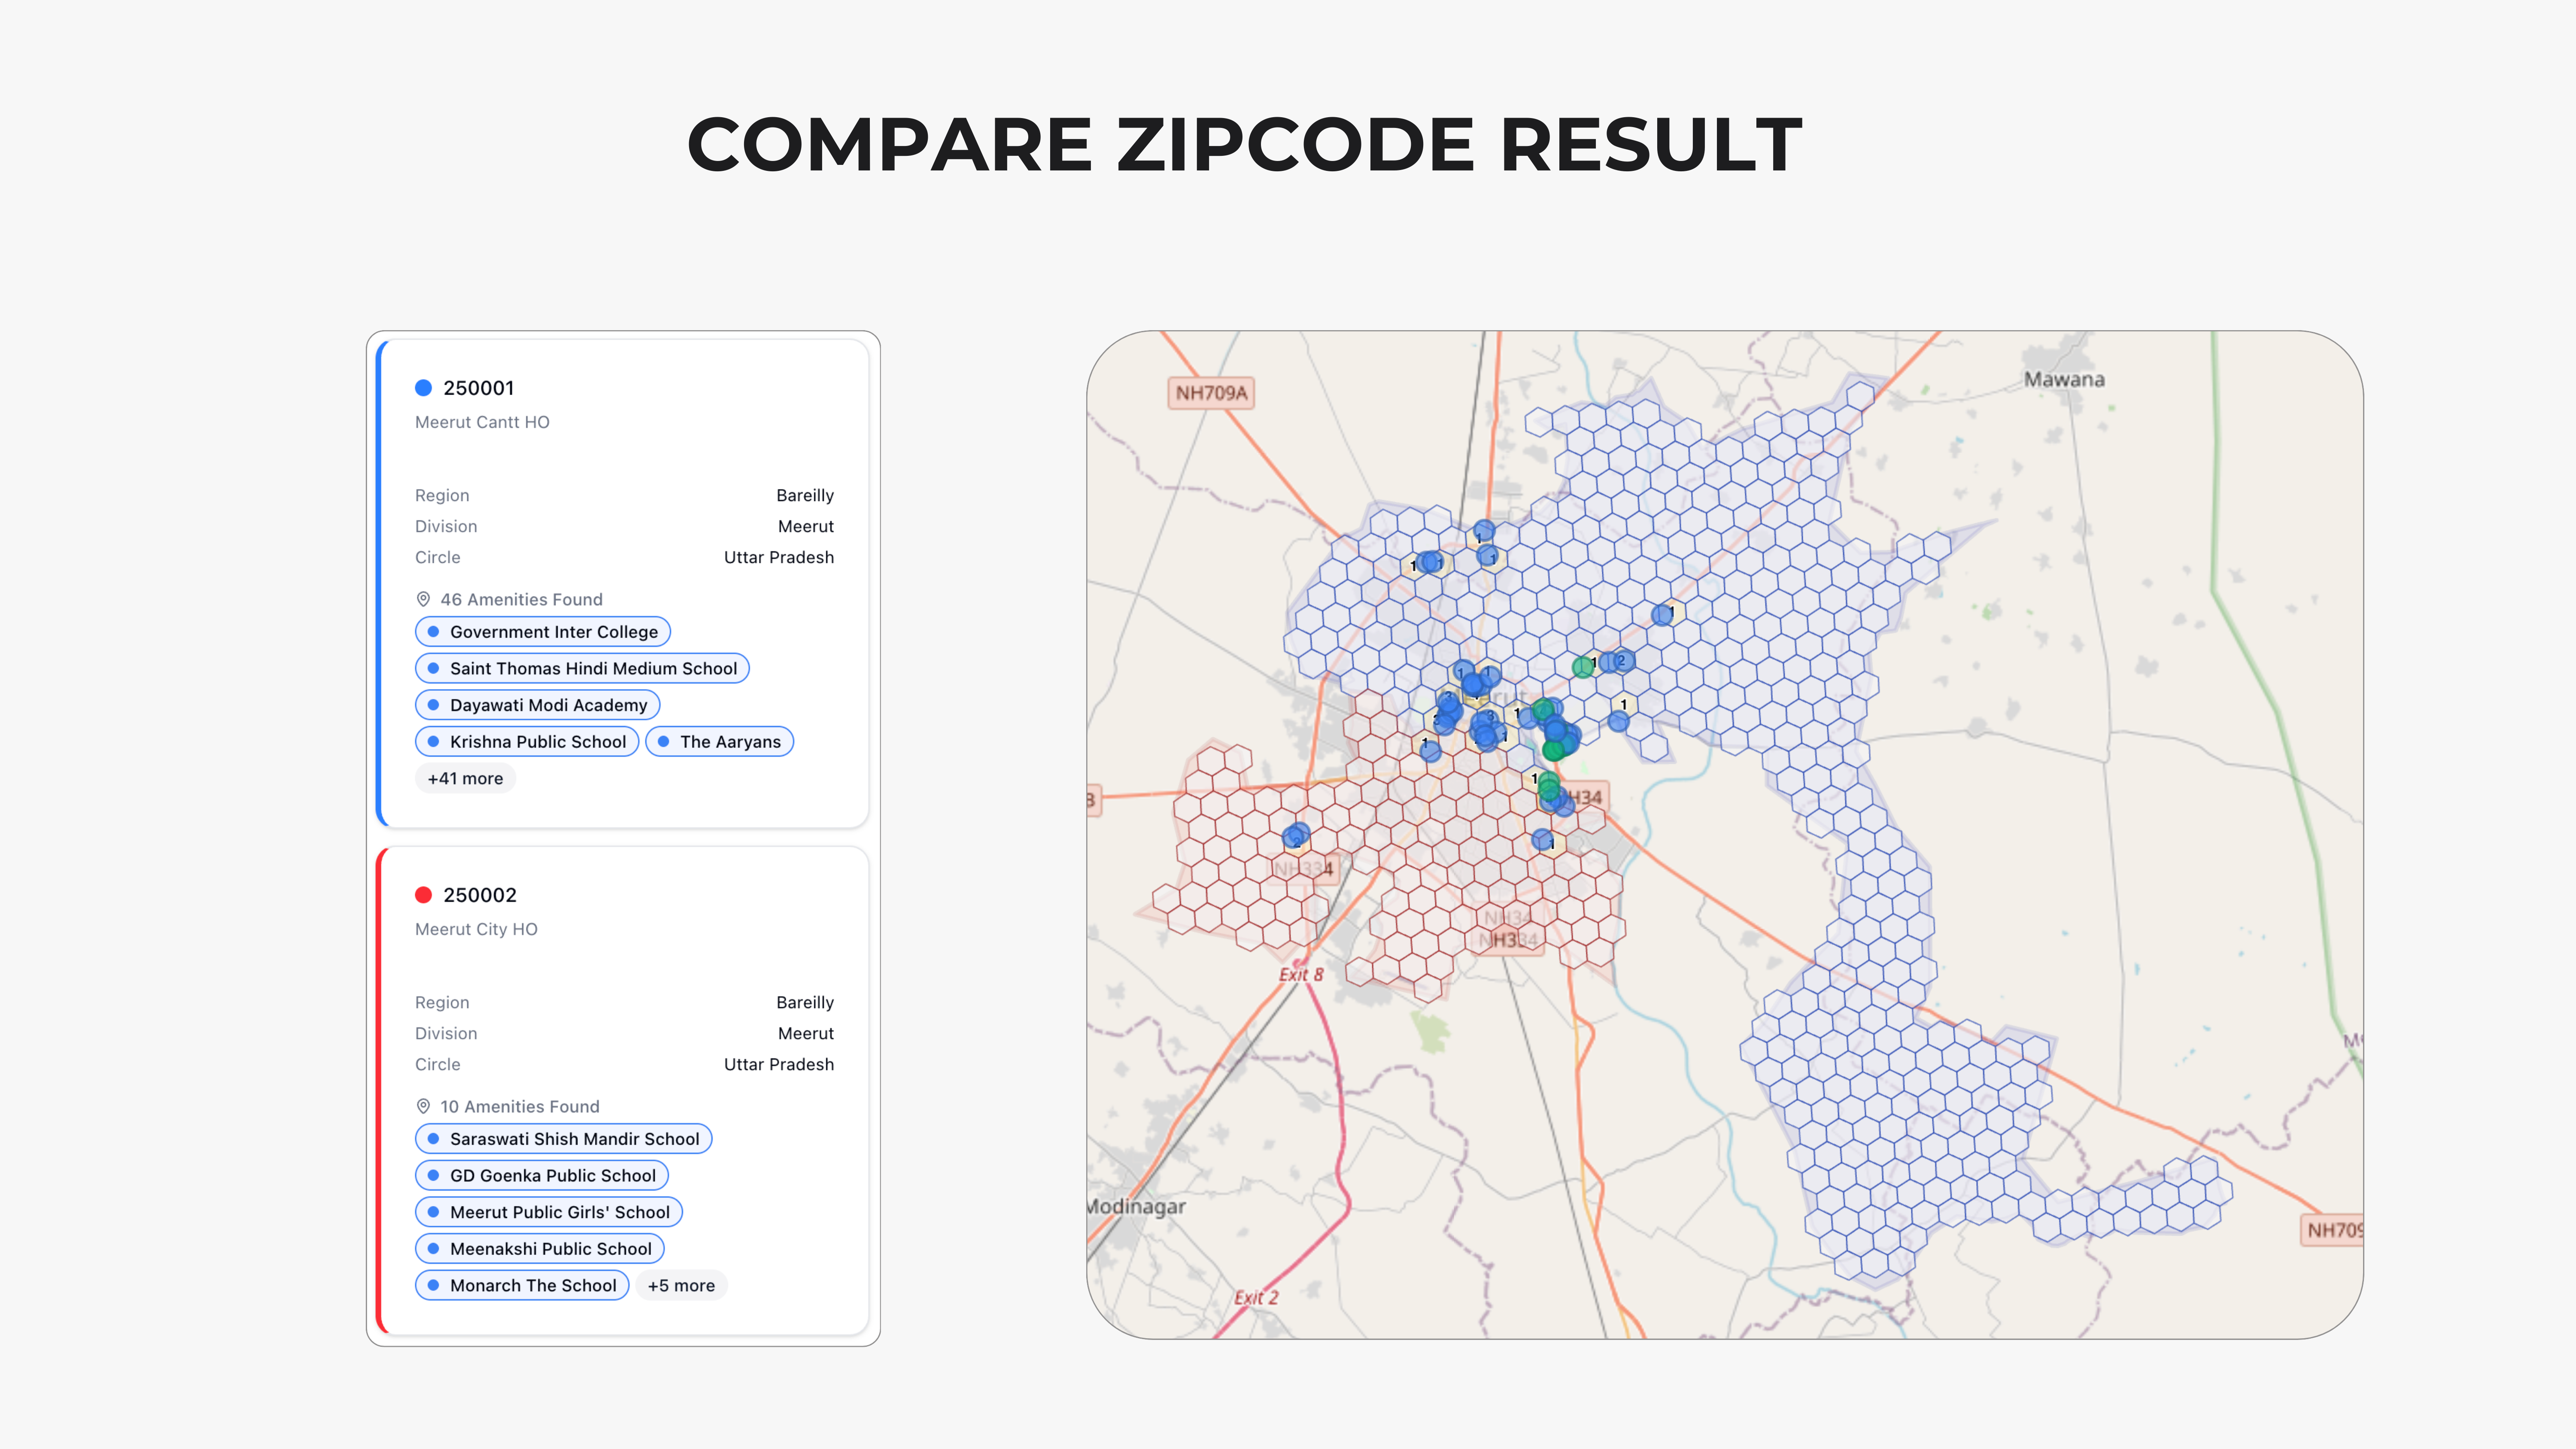The height and width of the screenshot is (1449, 2576).
Task: Click the GD Goenka Public School chip
Action: (x=541, y=1175)
